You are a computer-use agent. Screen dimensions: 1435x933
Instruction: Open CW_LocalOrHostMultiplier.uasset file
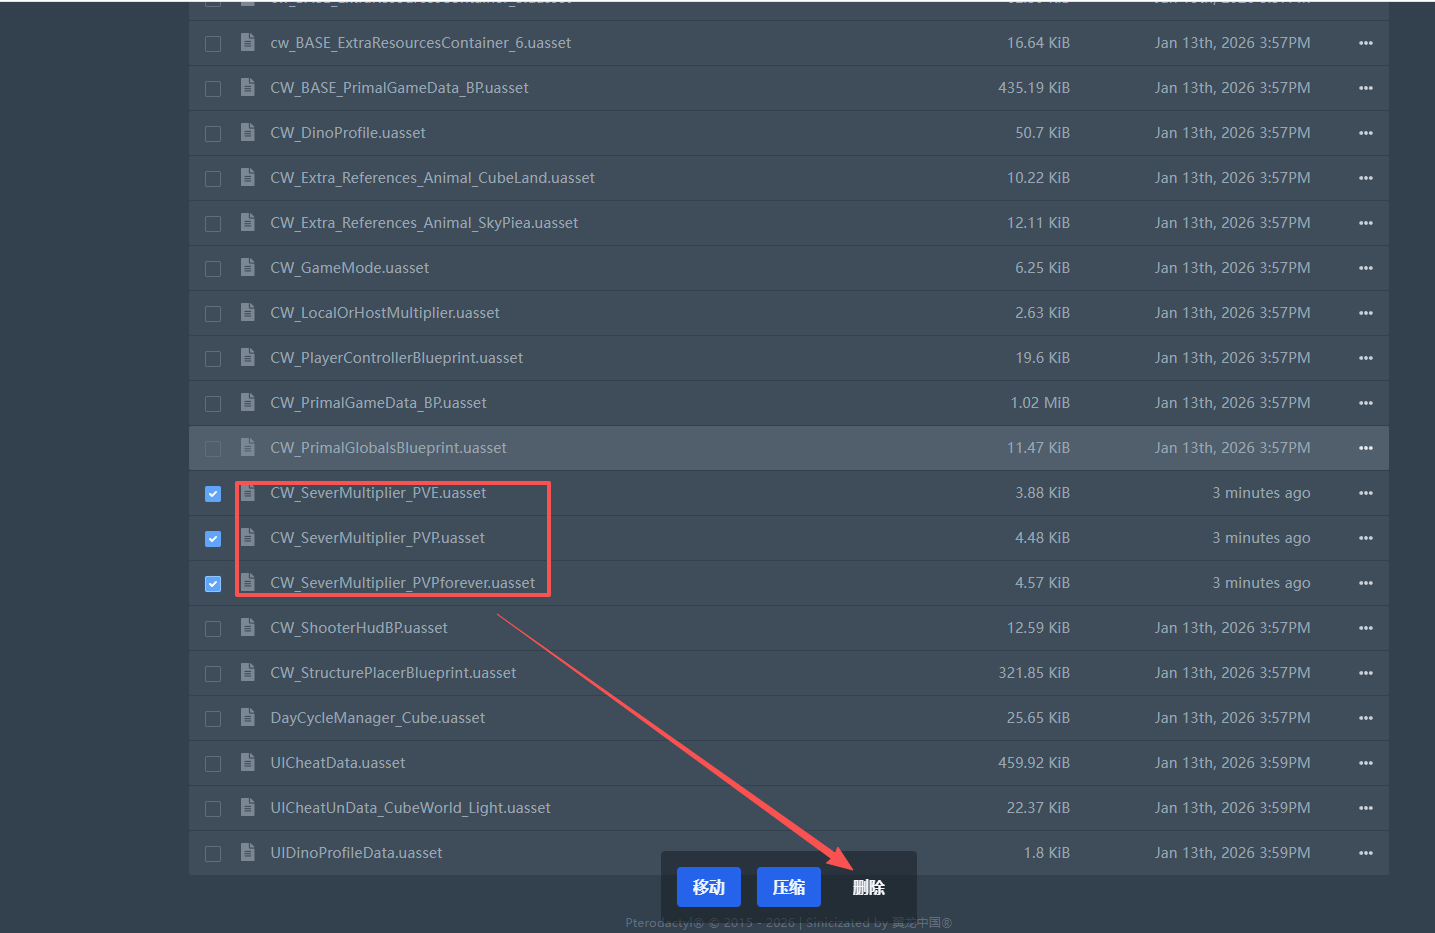[x=384, y=313]
